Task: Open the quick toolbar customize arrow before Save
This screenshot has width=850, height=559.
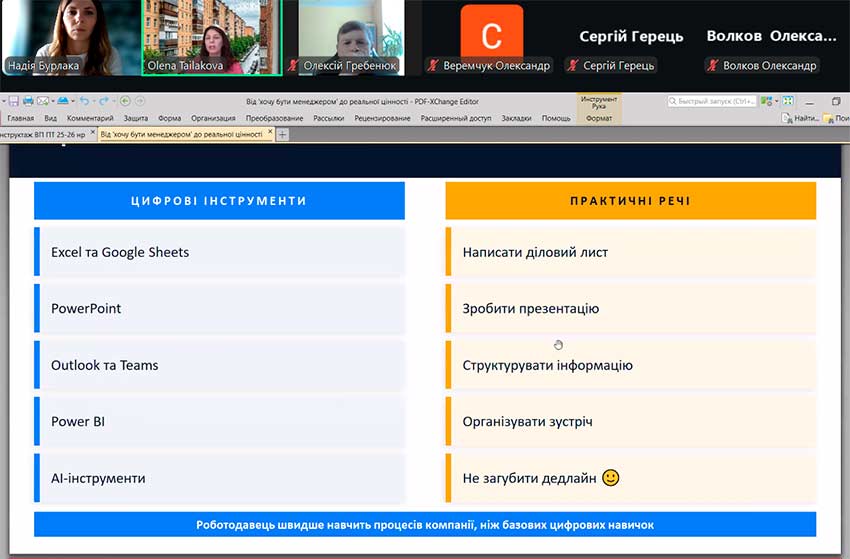Action: point(4,101)
